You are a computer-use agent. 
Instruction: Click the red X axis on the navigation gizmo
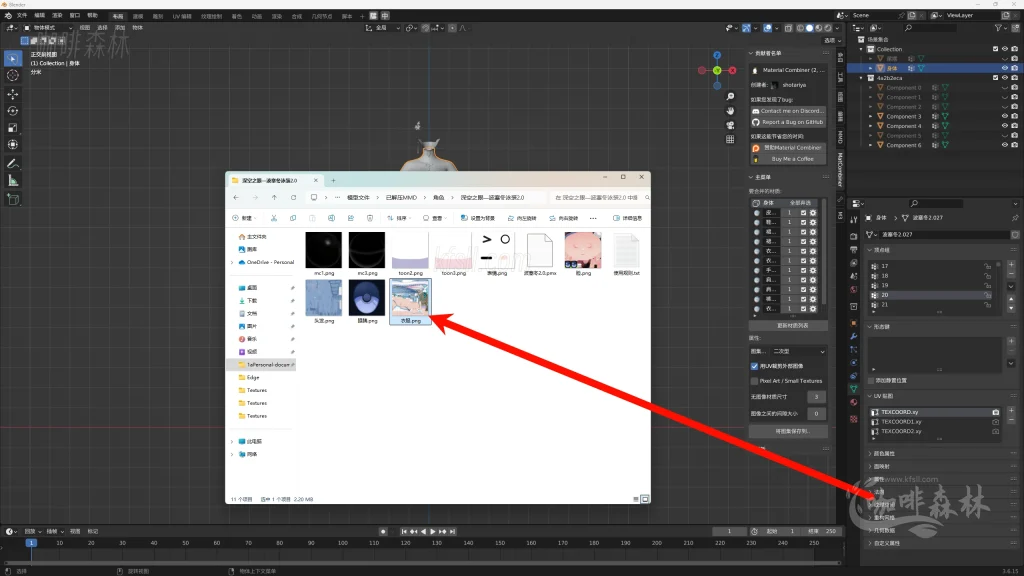click(x=733, y=70)
